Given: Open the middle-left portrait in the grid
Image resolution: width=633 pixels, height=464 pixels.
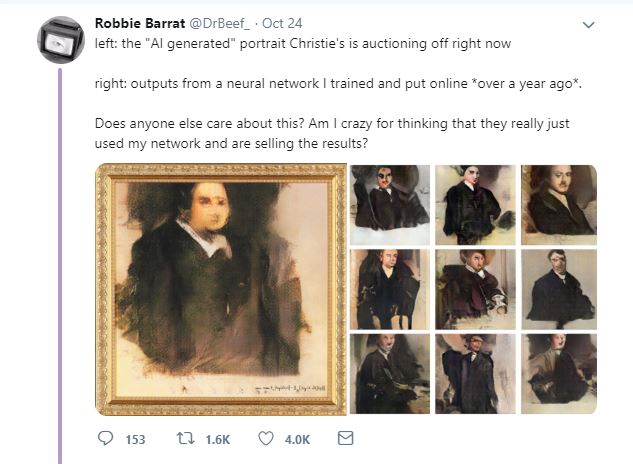Looking at the screenshot, I should (x=391, y=289).
